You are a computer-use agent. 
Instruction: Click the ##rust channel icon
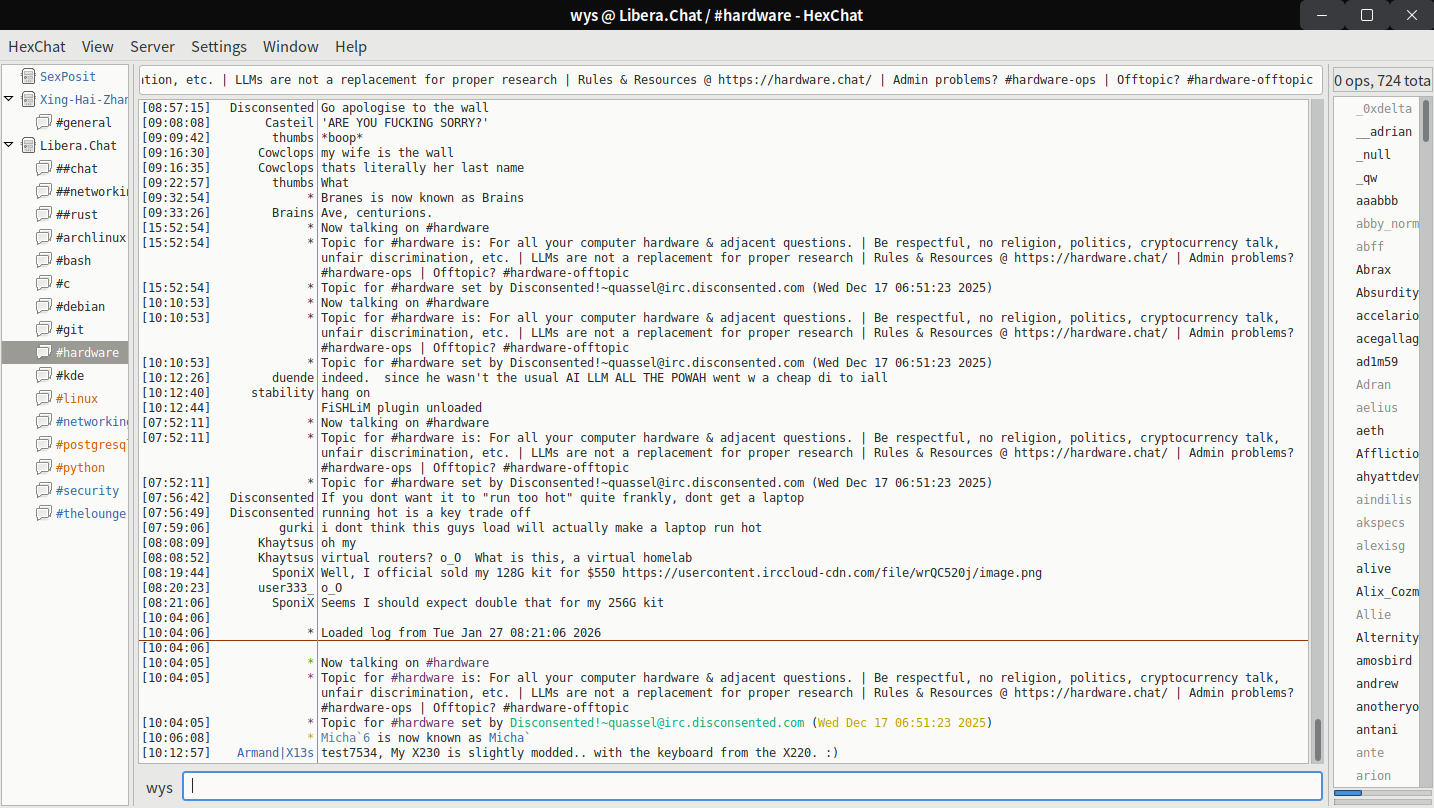point(43,214)
